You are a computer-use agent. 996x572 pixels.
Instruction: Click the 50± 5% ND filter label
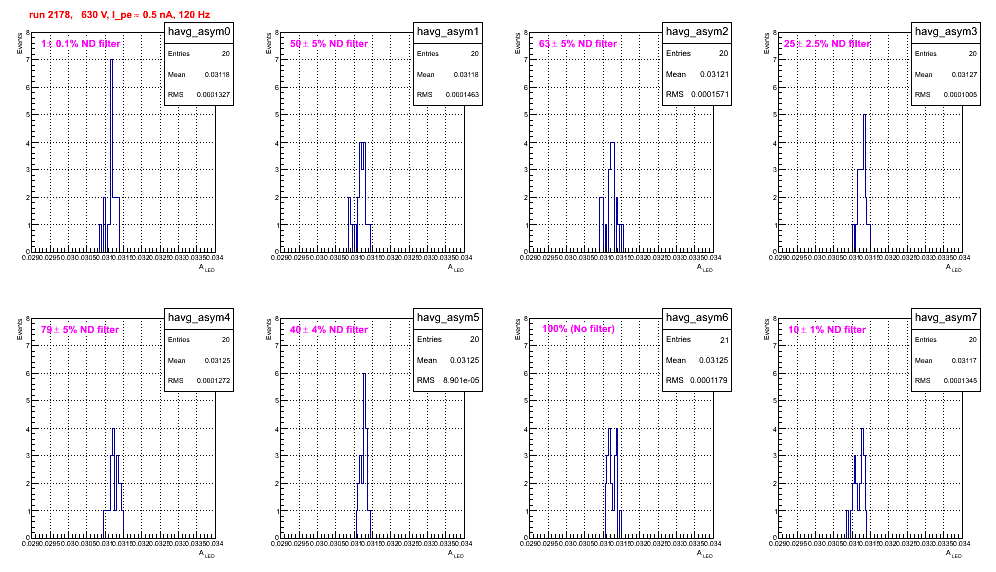click(x=329, y=44)
